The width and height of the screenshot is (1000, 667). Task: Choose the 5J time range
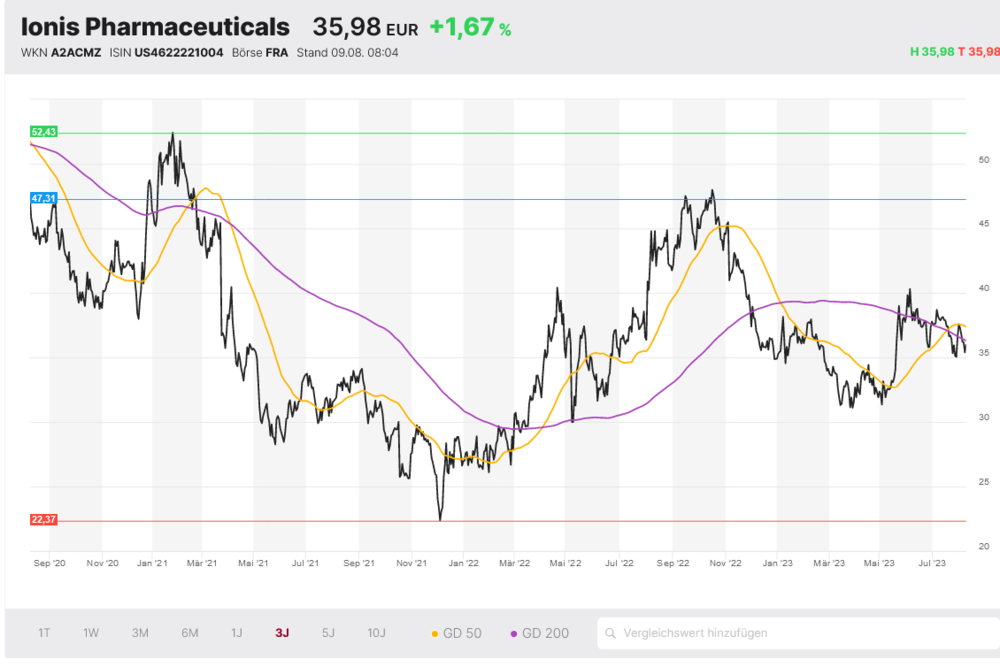pyautogui.click(x=328, y=633)
